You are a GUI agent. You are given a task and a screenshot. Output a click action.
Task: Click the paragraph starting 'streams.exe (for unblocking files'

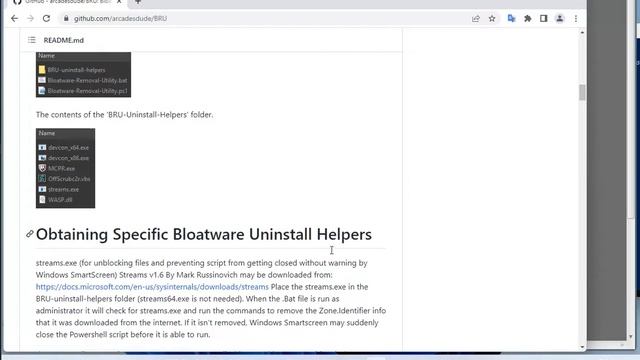pyautogui.click(x=211, y=298)
